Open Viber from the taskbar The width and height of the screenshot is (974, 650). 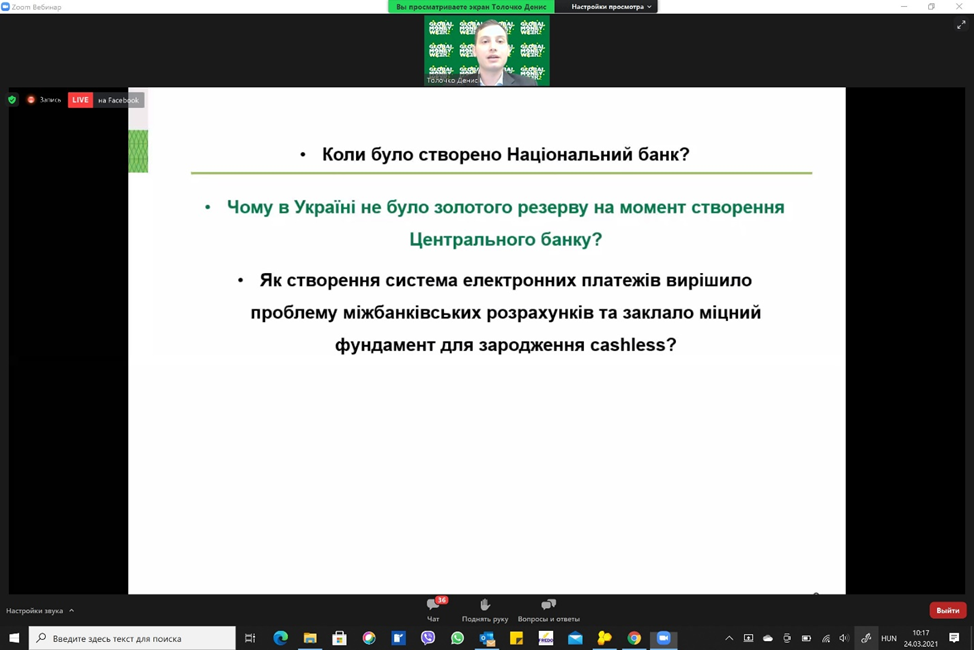[428, 638]
